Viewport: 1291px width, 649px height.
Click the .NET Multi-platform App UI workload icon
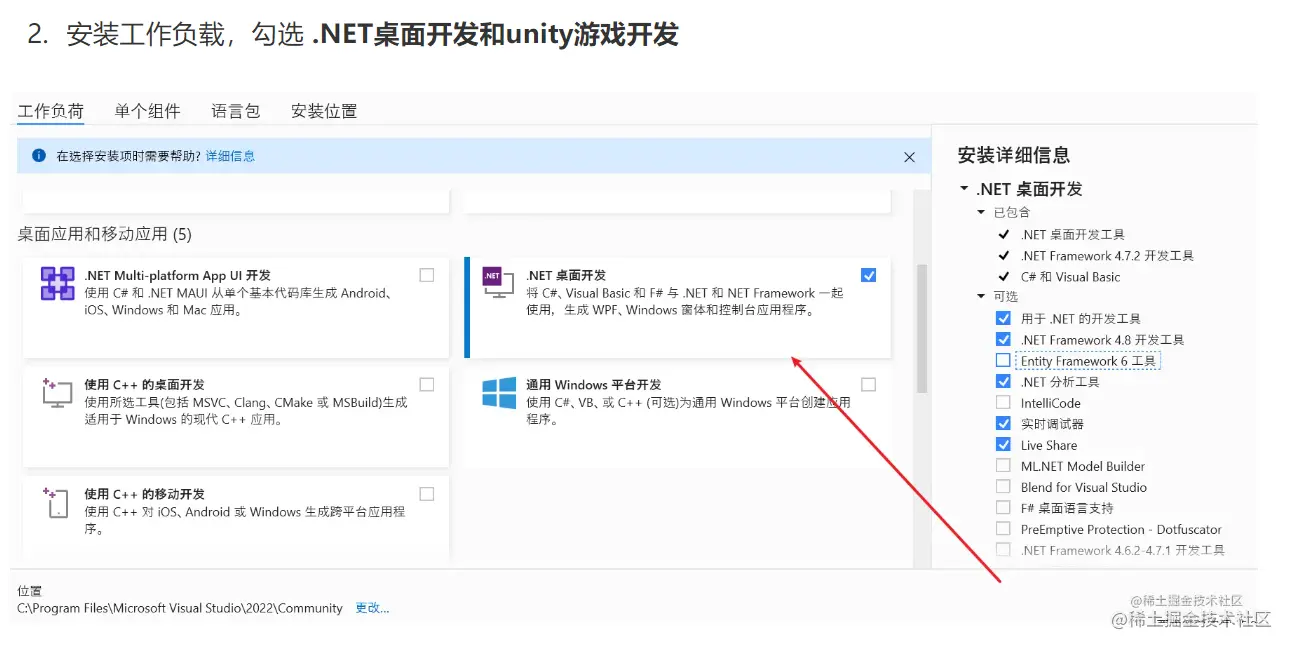[x=57, y=283]
